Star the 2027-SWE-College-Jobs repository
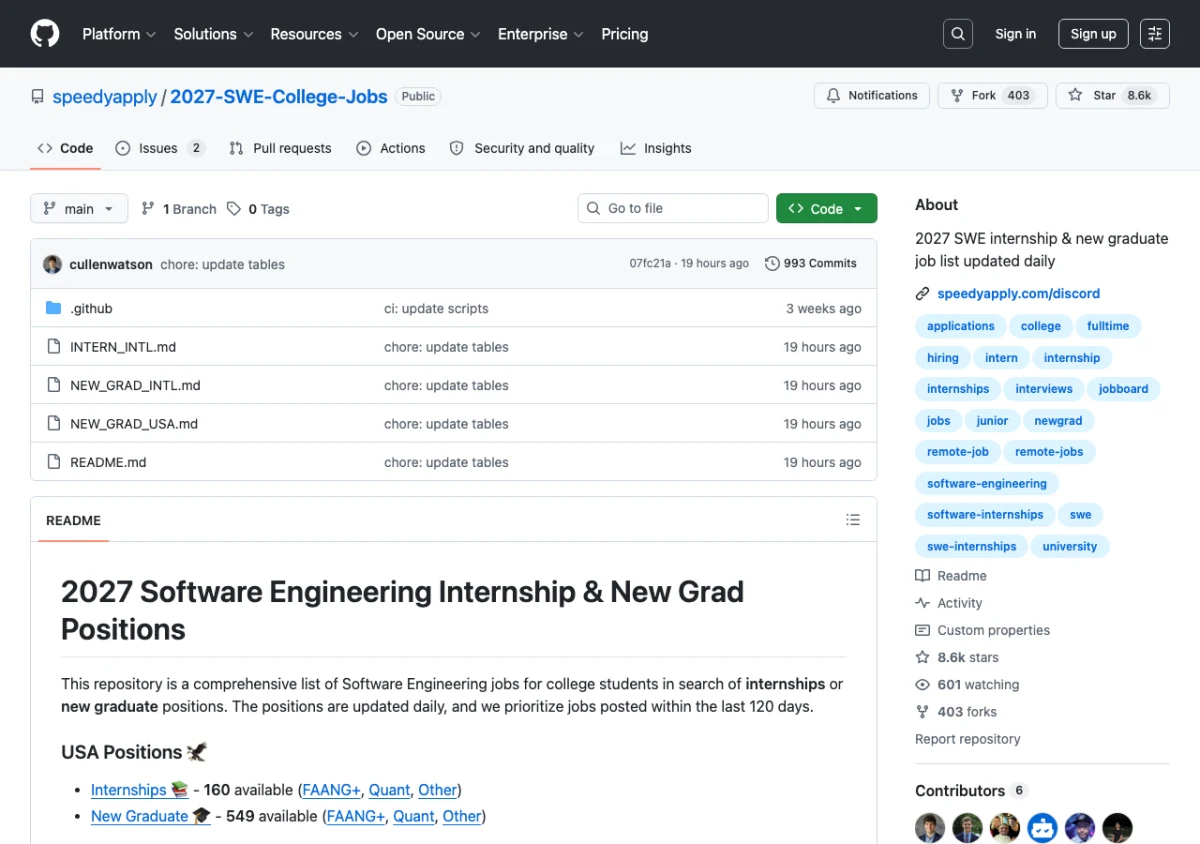 (x=1112, y=96)
